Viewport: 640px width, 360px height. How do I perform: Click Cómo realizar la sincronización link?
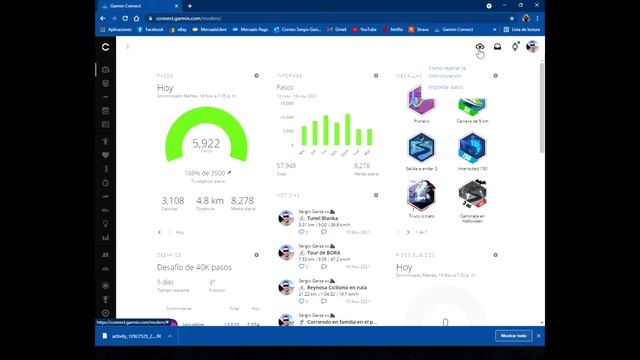(x=447, y=72)
